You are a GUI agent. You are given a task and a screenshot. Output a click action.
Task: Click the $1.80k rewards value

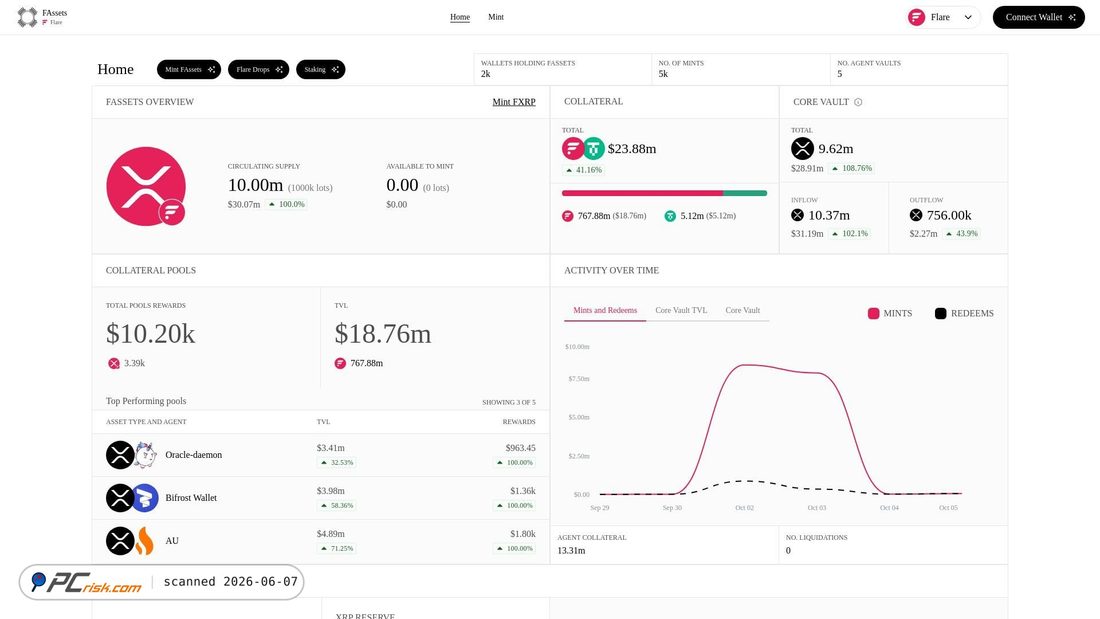(x=523, y=533)
